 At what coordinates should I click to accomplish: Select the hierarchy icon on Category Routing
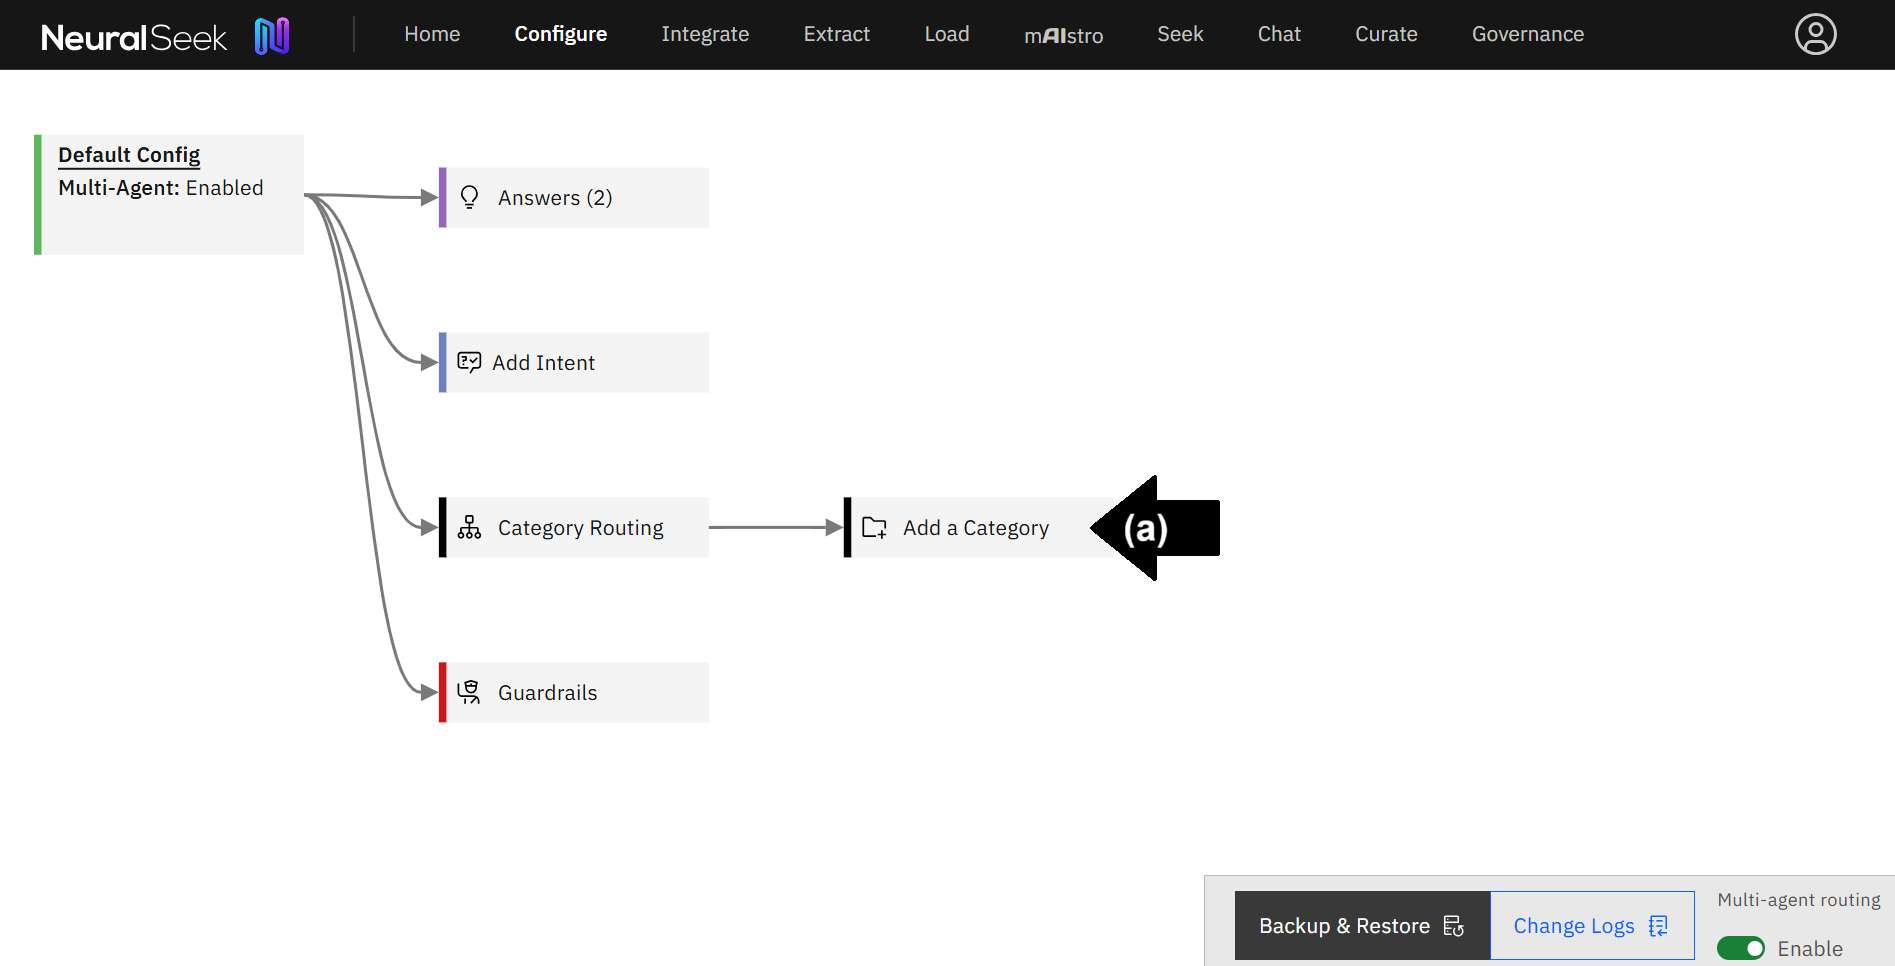(x=469, y=527)
